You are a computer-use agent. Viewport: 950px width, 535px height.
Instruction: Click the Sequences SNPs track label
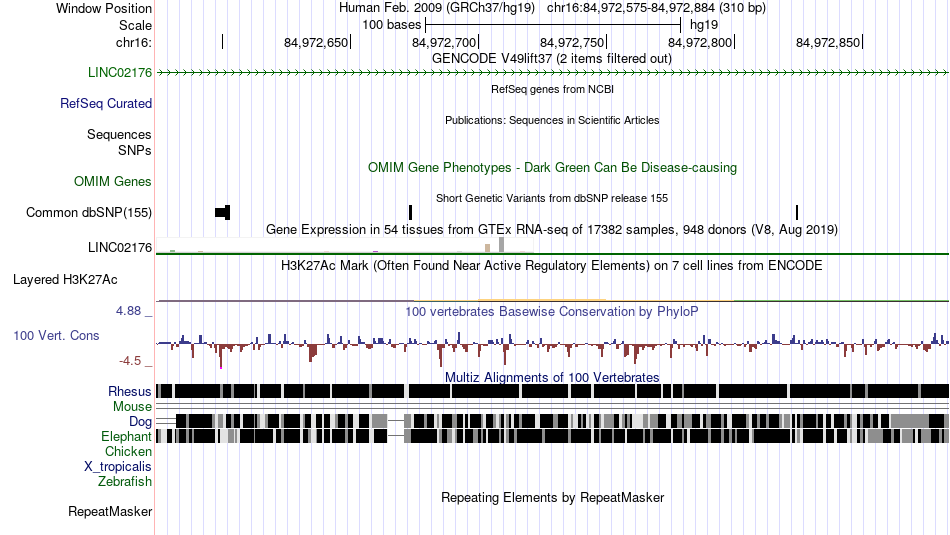119,142
